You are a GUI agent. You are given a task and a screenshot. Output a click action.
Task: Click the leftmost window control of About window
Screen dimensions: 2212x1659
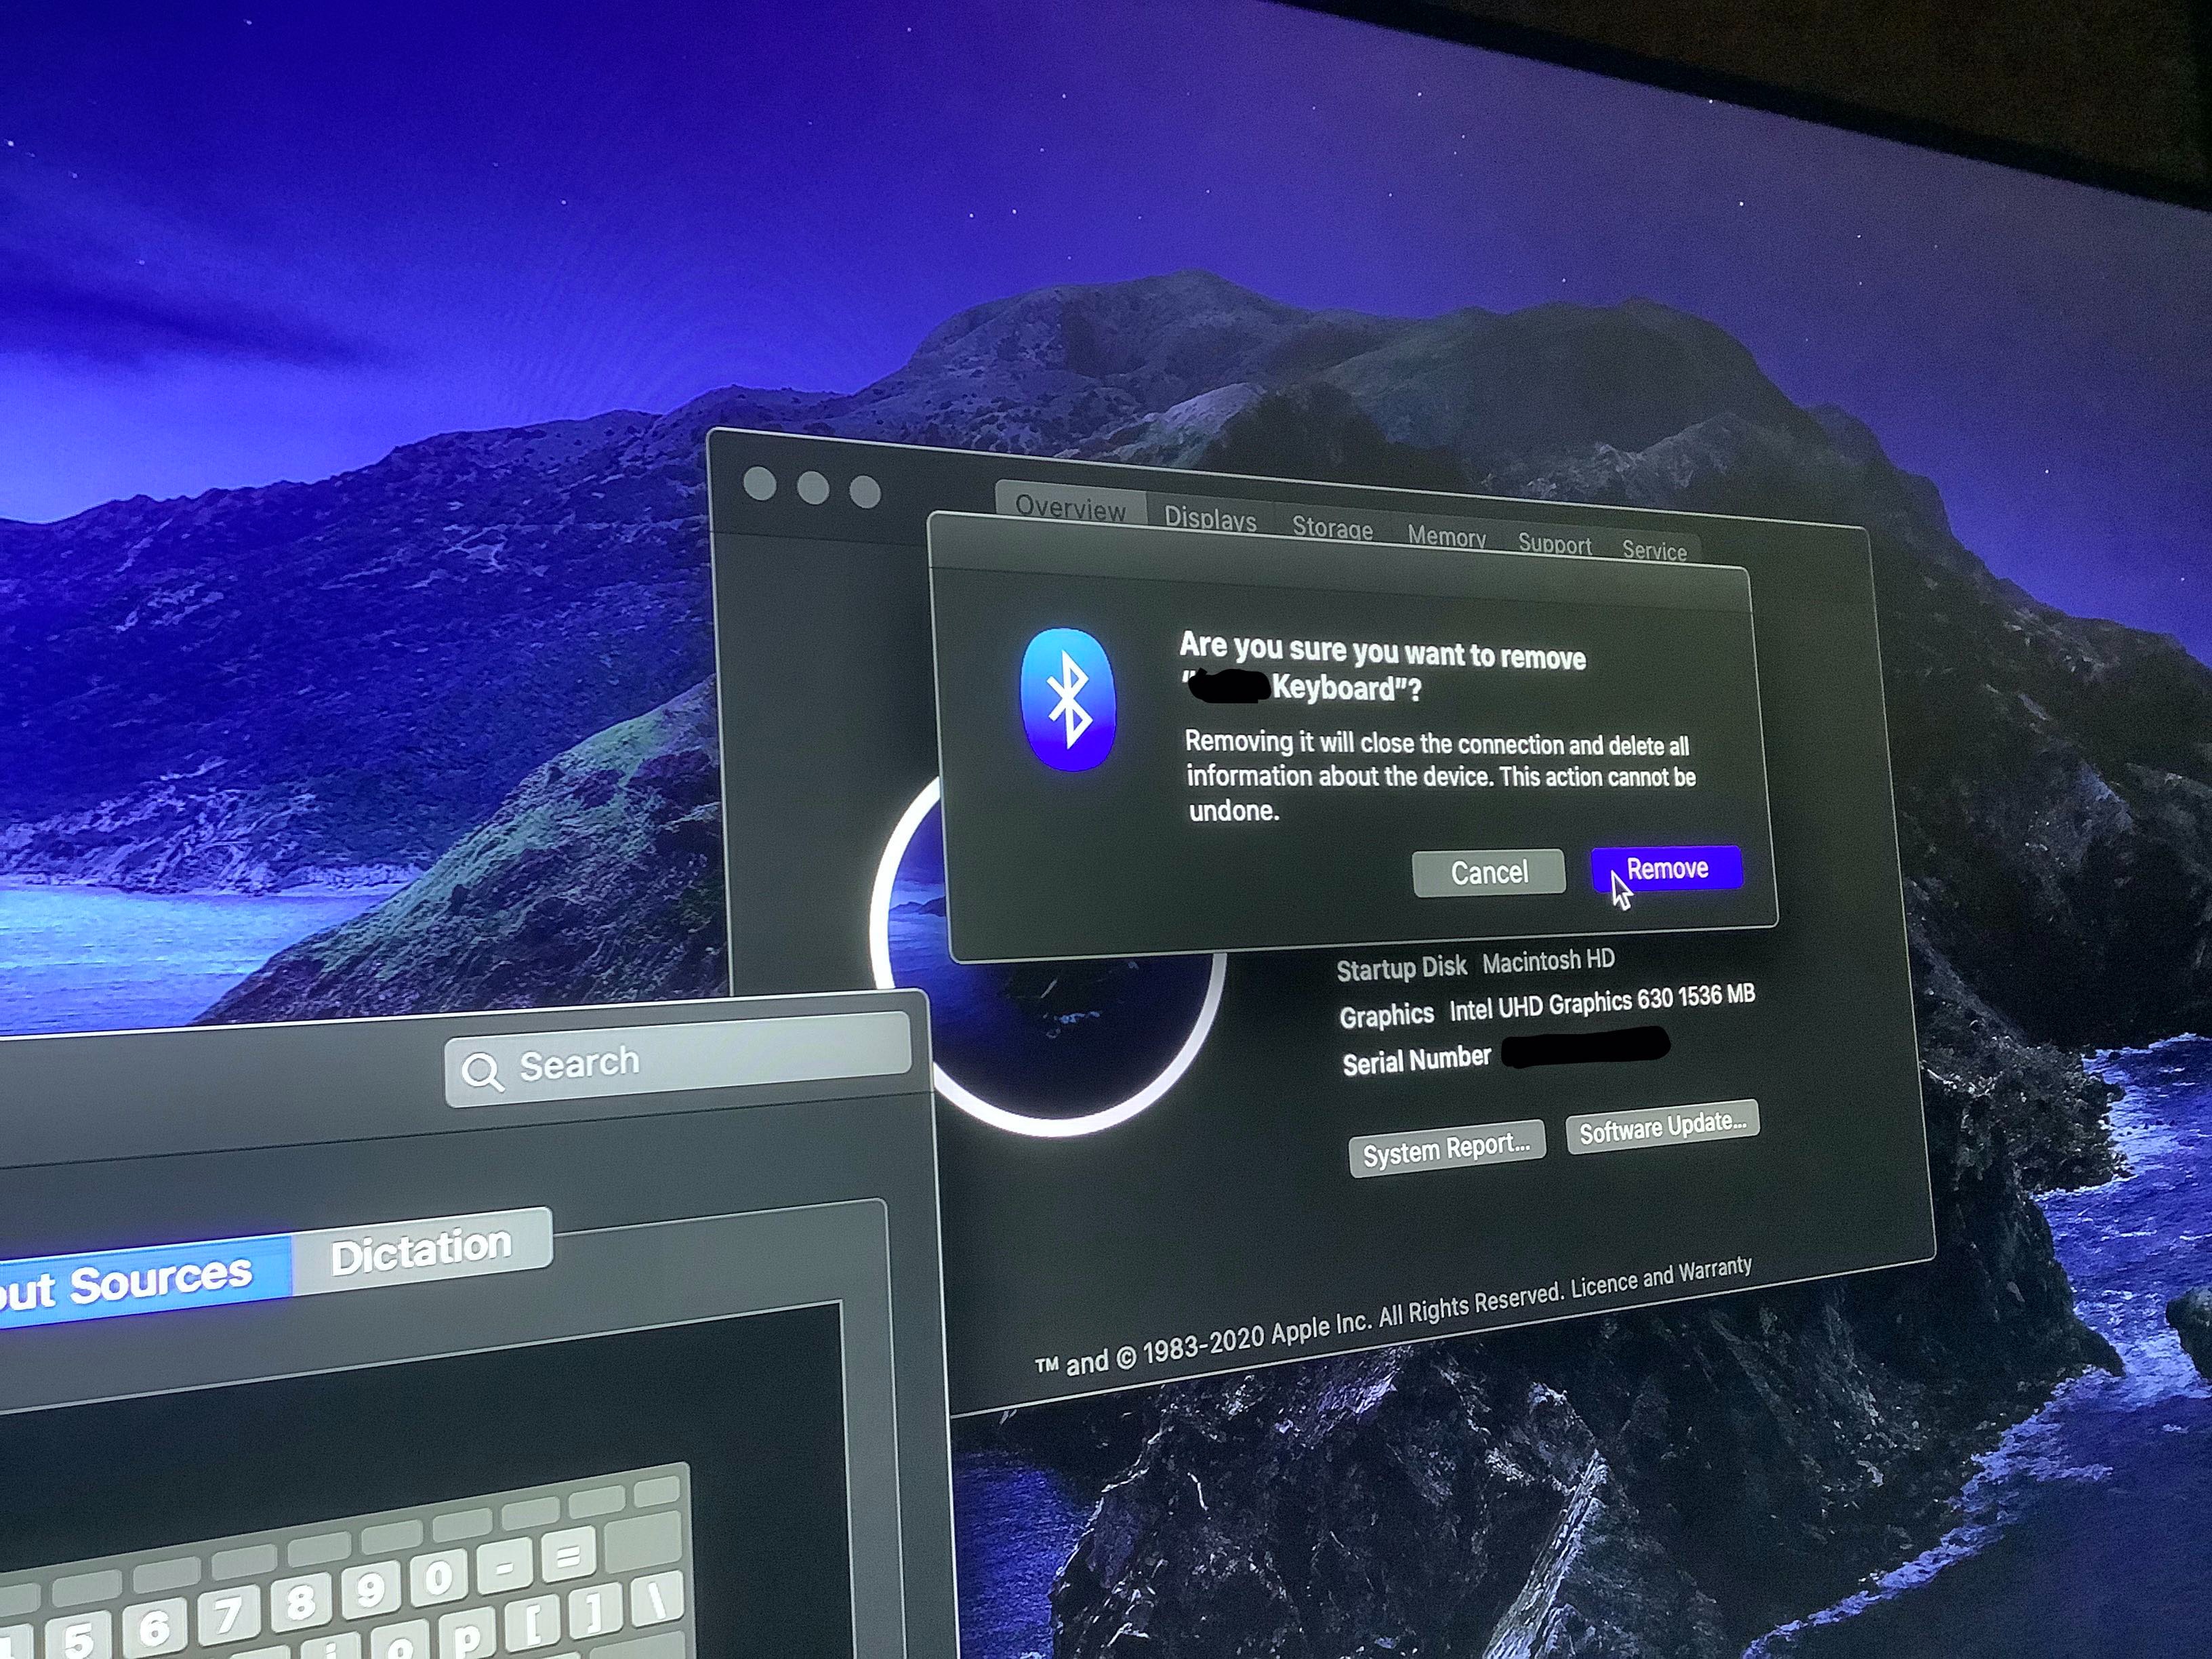pyautogui.click(x=760, y=484)
